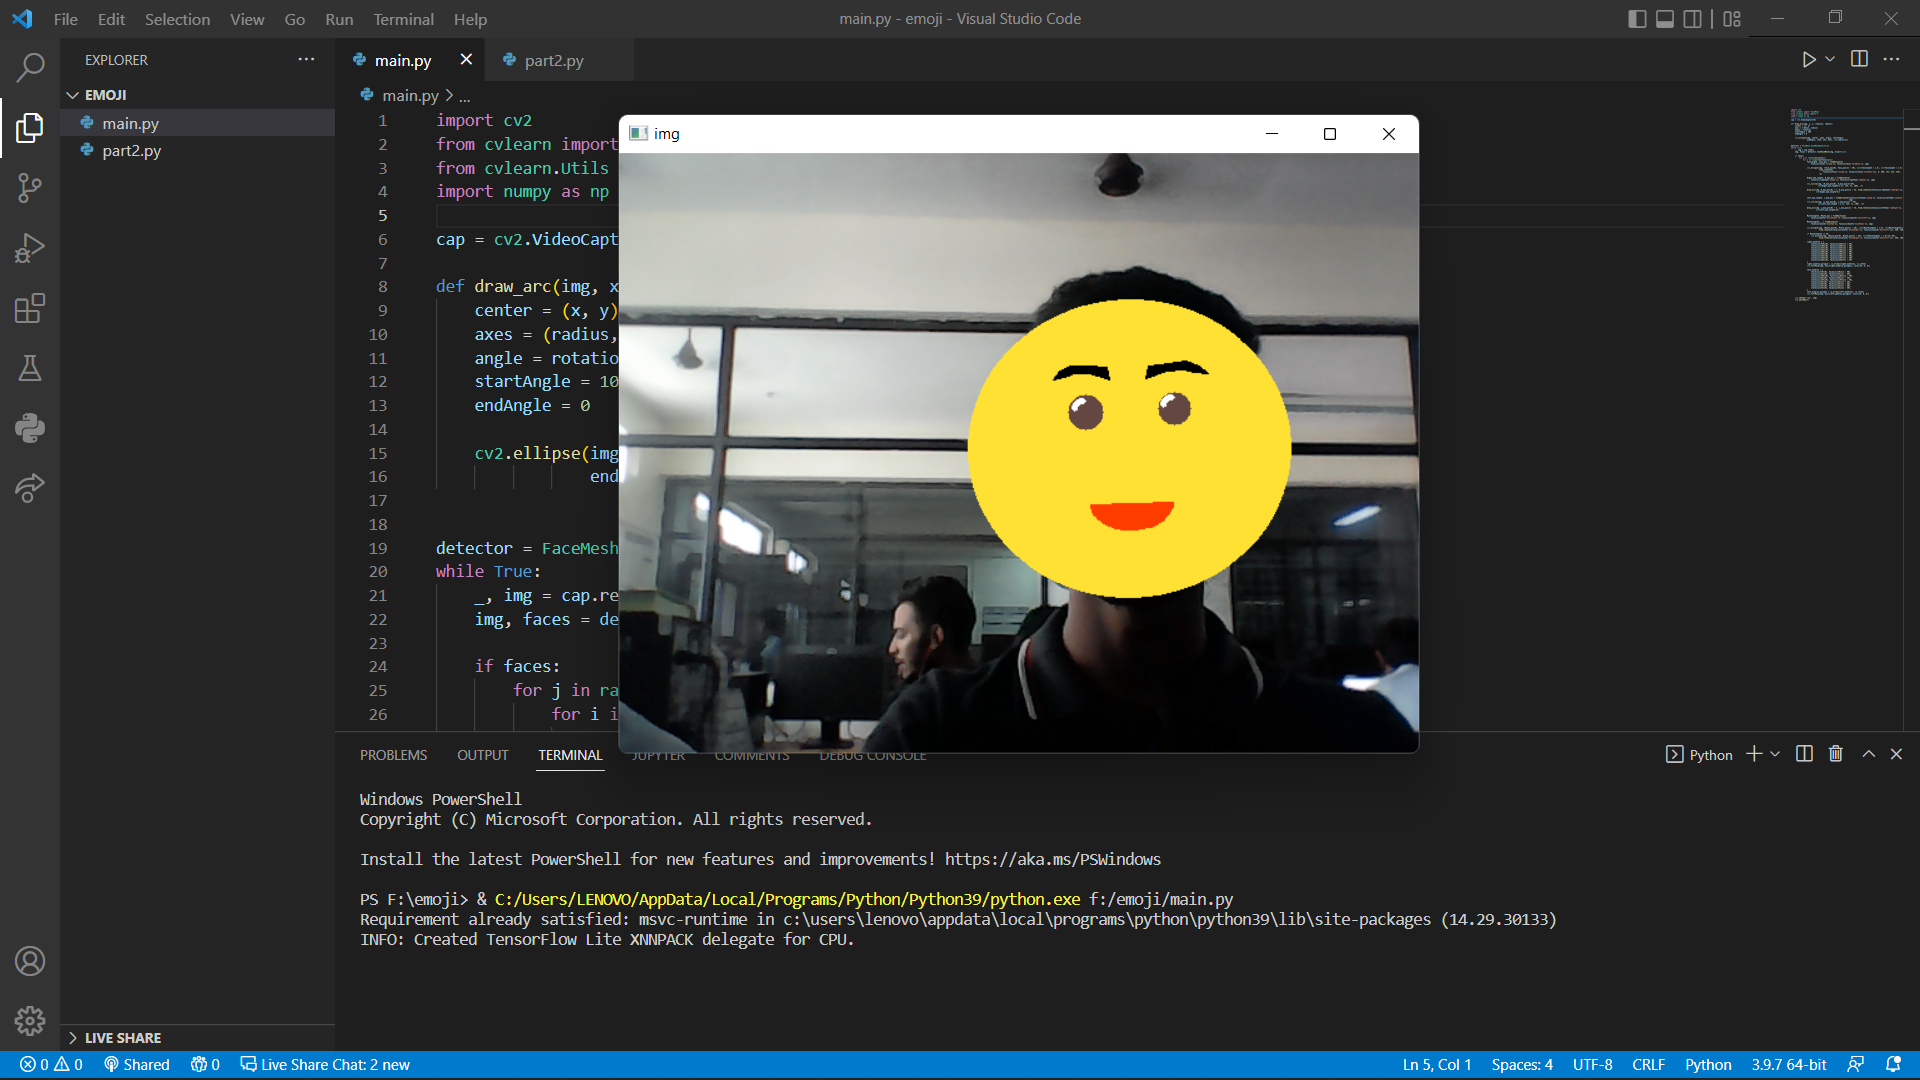Image resolution: width=1920 pixels, height=1080 pixels.
Task: Open the Live Share view
Action: coord(30,488)
